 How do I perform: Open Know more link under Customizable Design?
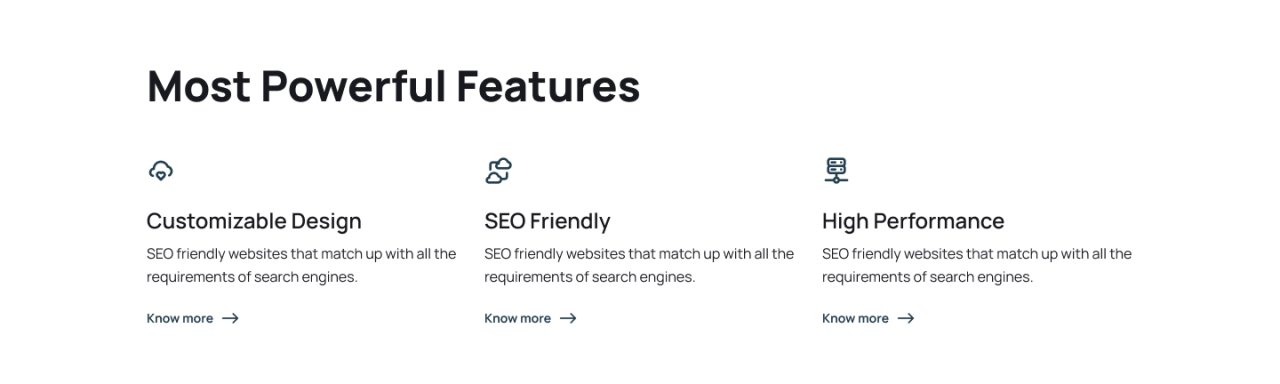(193, 318)
